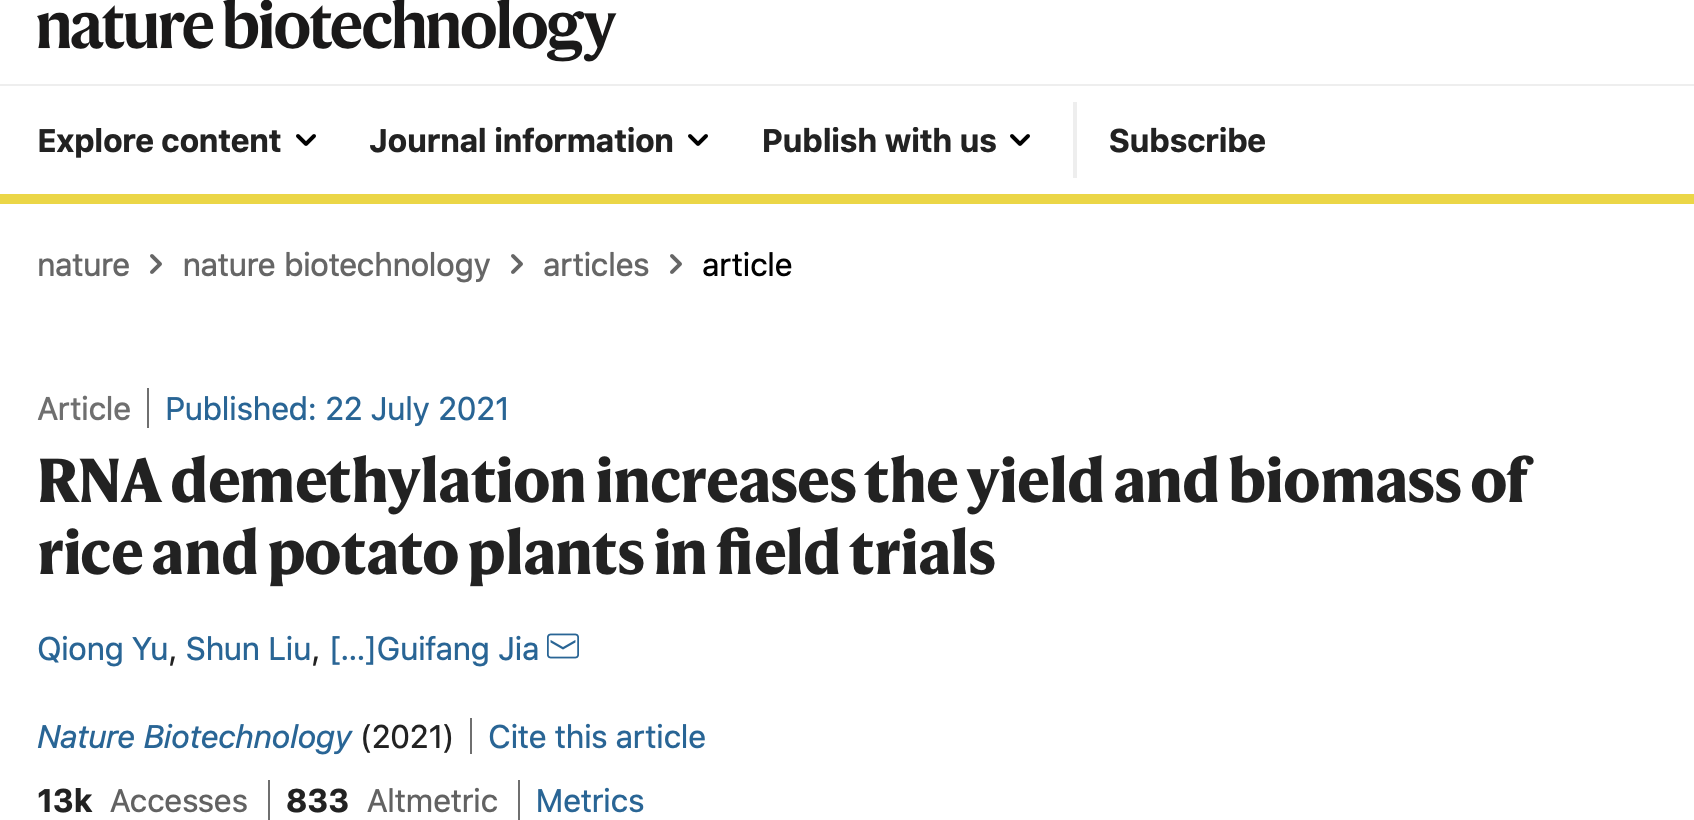Expand the hidden author list ellipsis
1694x820 pixels.
tap(352, 649)
